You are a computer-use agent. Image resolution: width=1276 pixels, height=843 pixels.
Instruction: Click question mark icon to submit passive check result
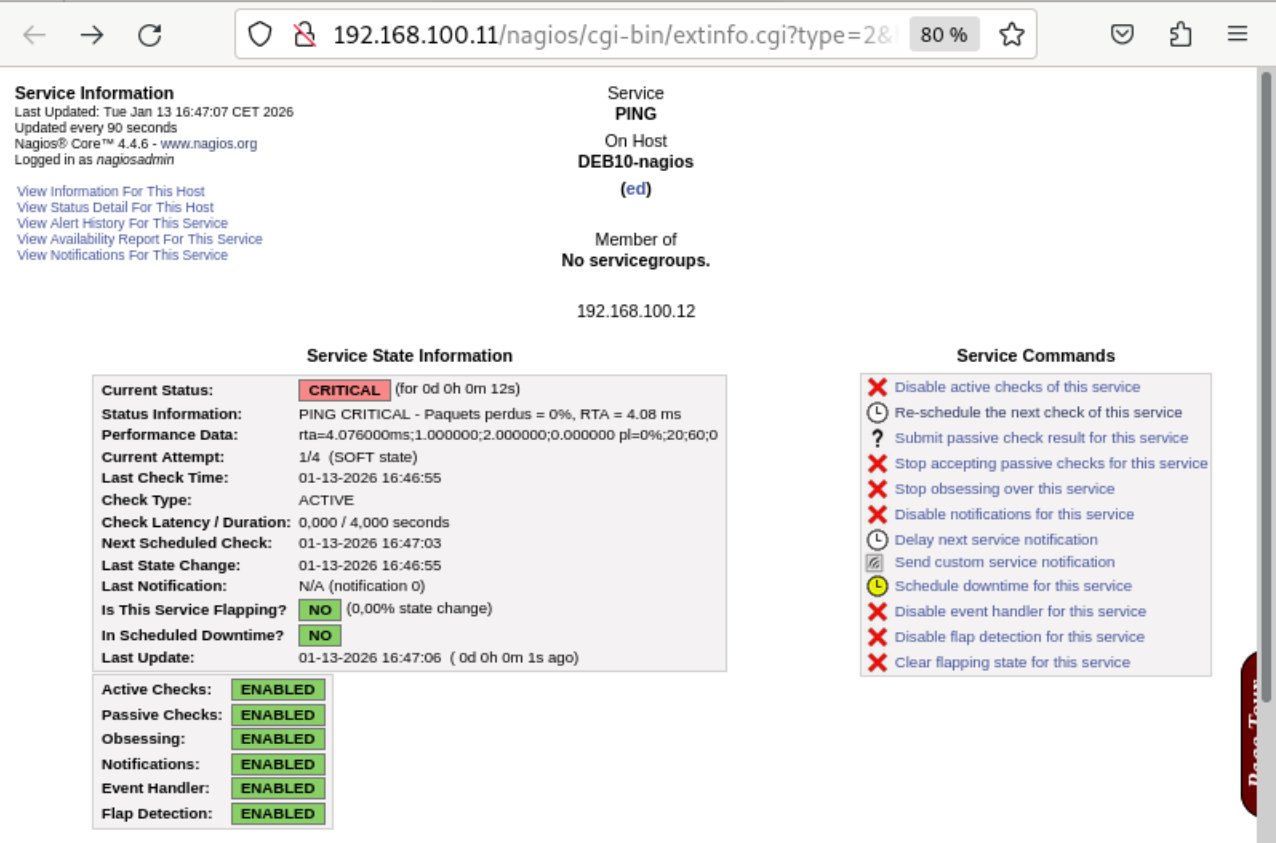point(878,437)
